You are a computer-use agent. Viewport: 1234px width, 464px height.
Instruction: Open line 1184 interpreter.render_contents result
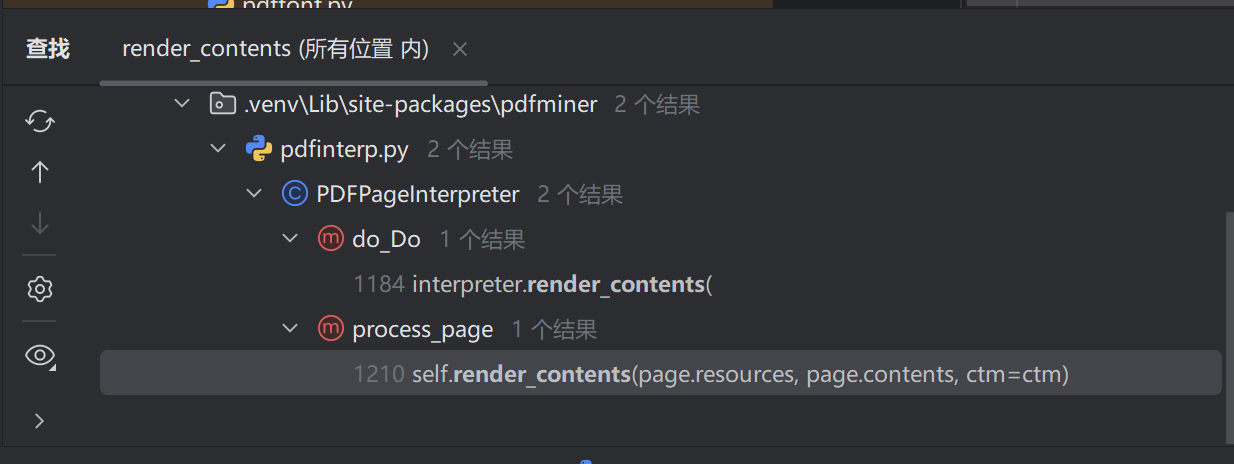(560, 284)
